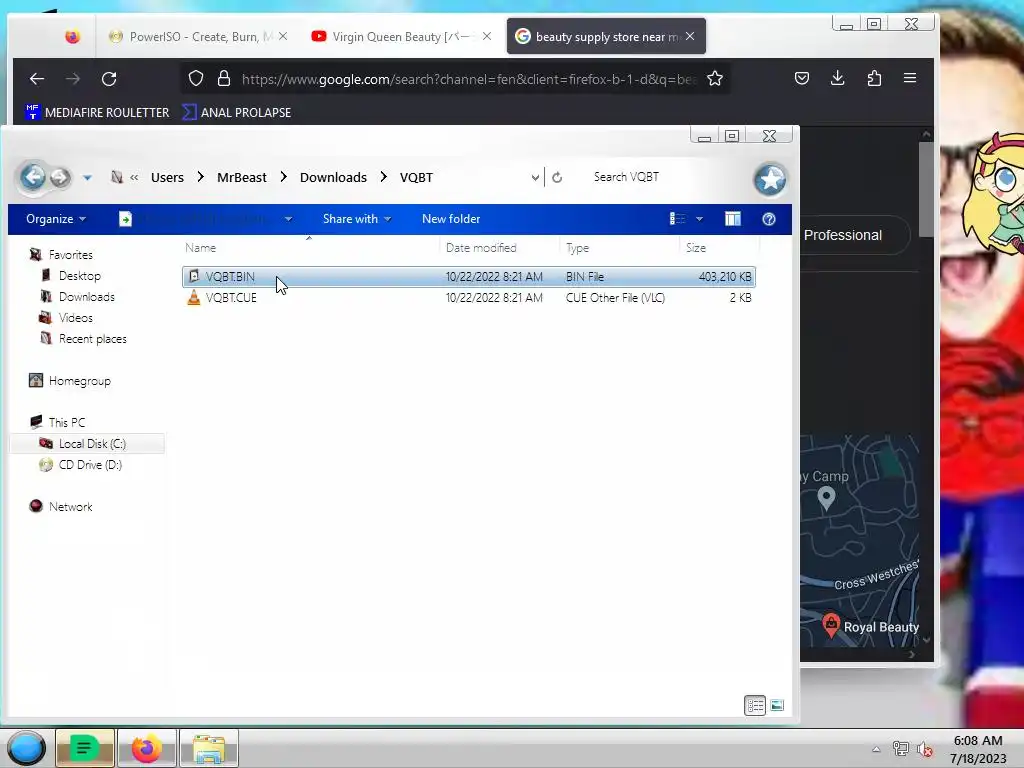The width and height of the screenshot is (1024, 768).
Task: Click Downloads in the breadcrumb path
Action: point(333,178)
